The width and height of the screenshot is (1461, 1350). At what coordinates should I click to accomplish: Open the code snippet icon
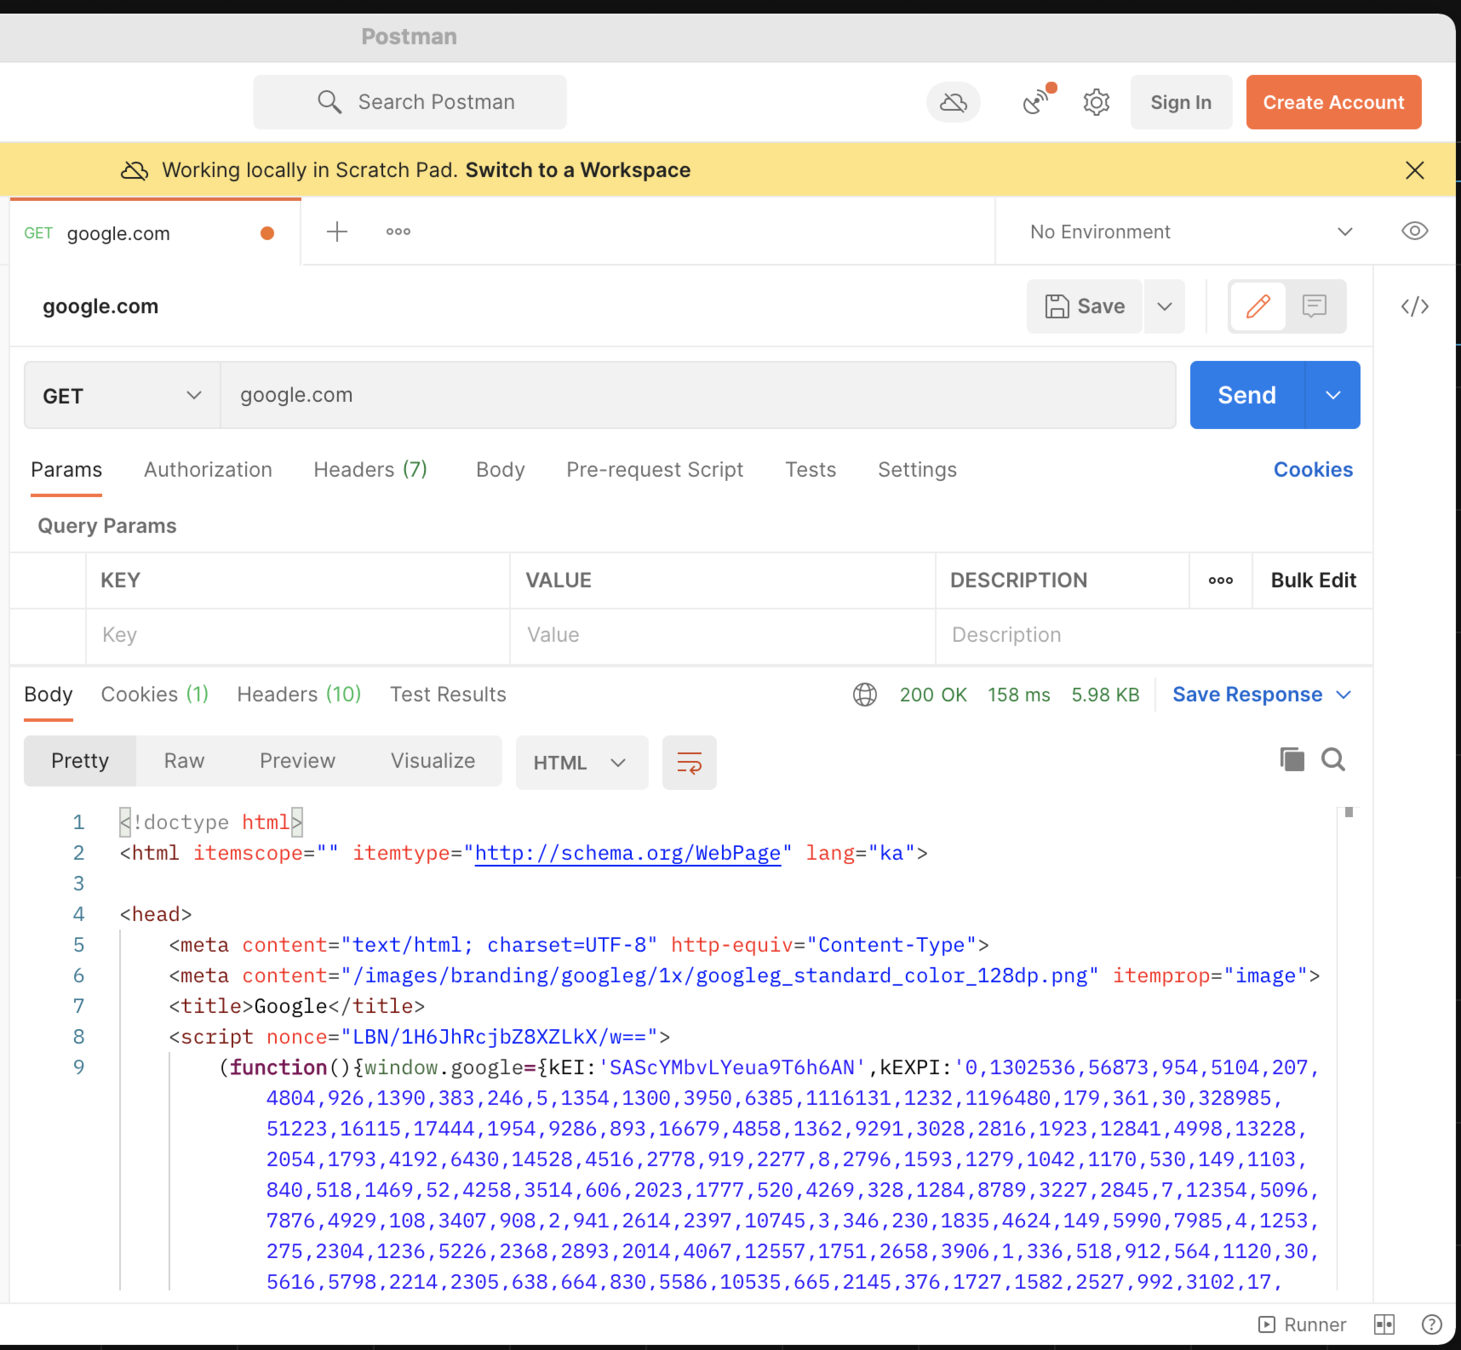tap(1414, 306)
